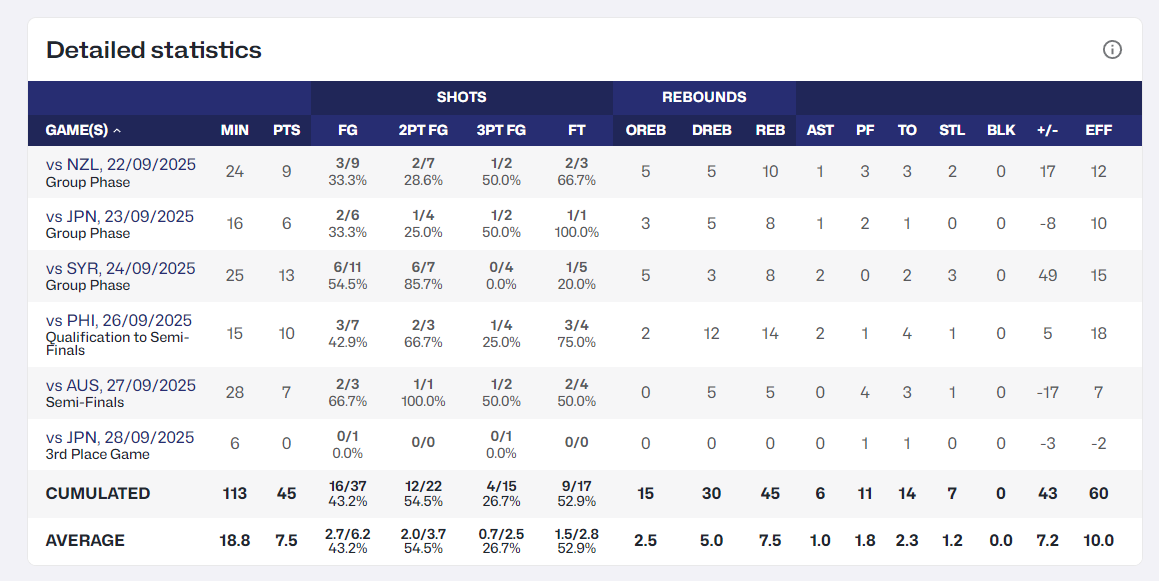Open the vs AUS, 27/09/2025 semi-final game
Viewport: 1159px width, 581px height.
coord(120,385)
